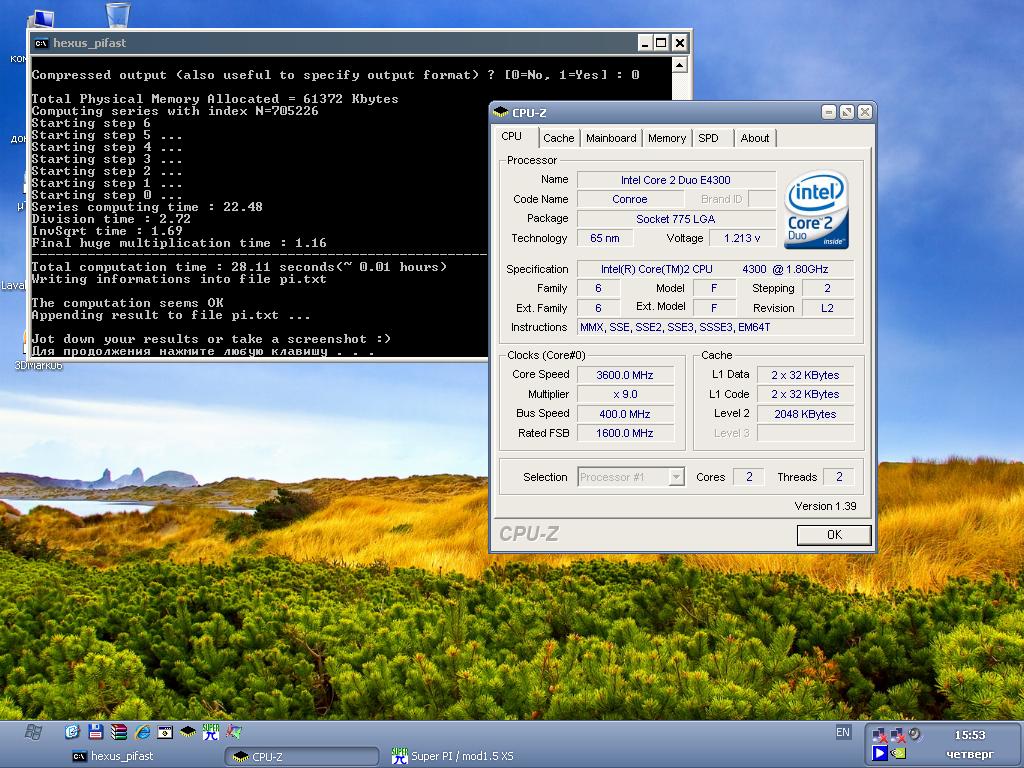Image resolution: width=1024 pixels, height=768 pixels.
Task: Open the Cache tab in CPU-Z
Action: [x=558, y=138]
